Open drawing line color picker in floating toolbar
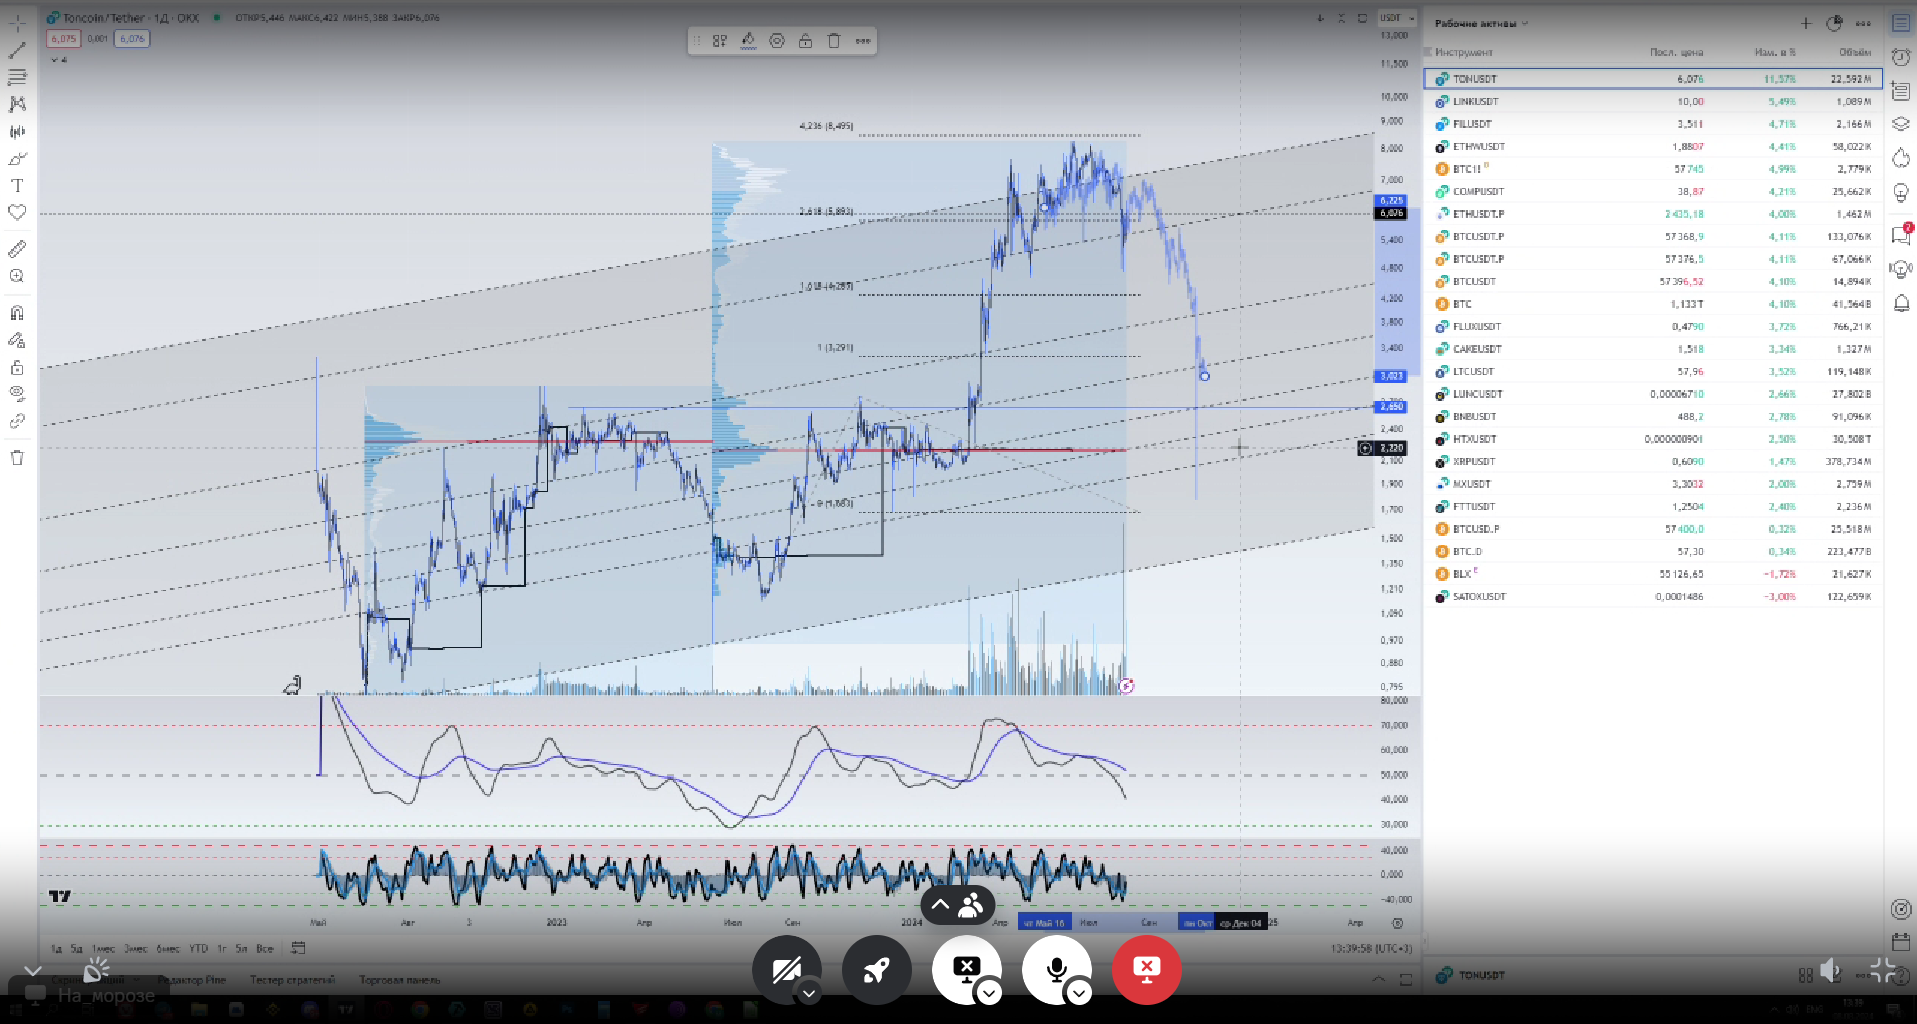The width and height of the screenshot is (1917, 1024). point(748,41)
